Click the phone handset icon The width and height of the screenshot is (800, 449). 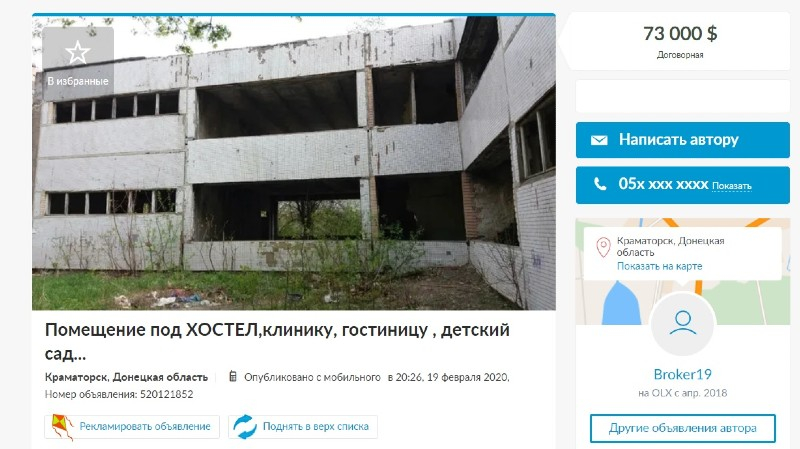pos(600,184)
